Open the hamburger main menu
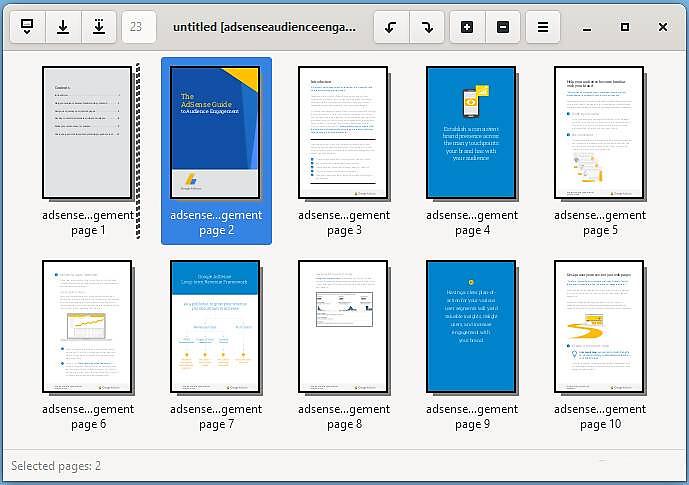Screen dimensions: 689x485 point(543,27)
